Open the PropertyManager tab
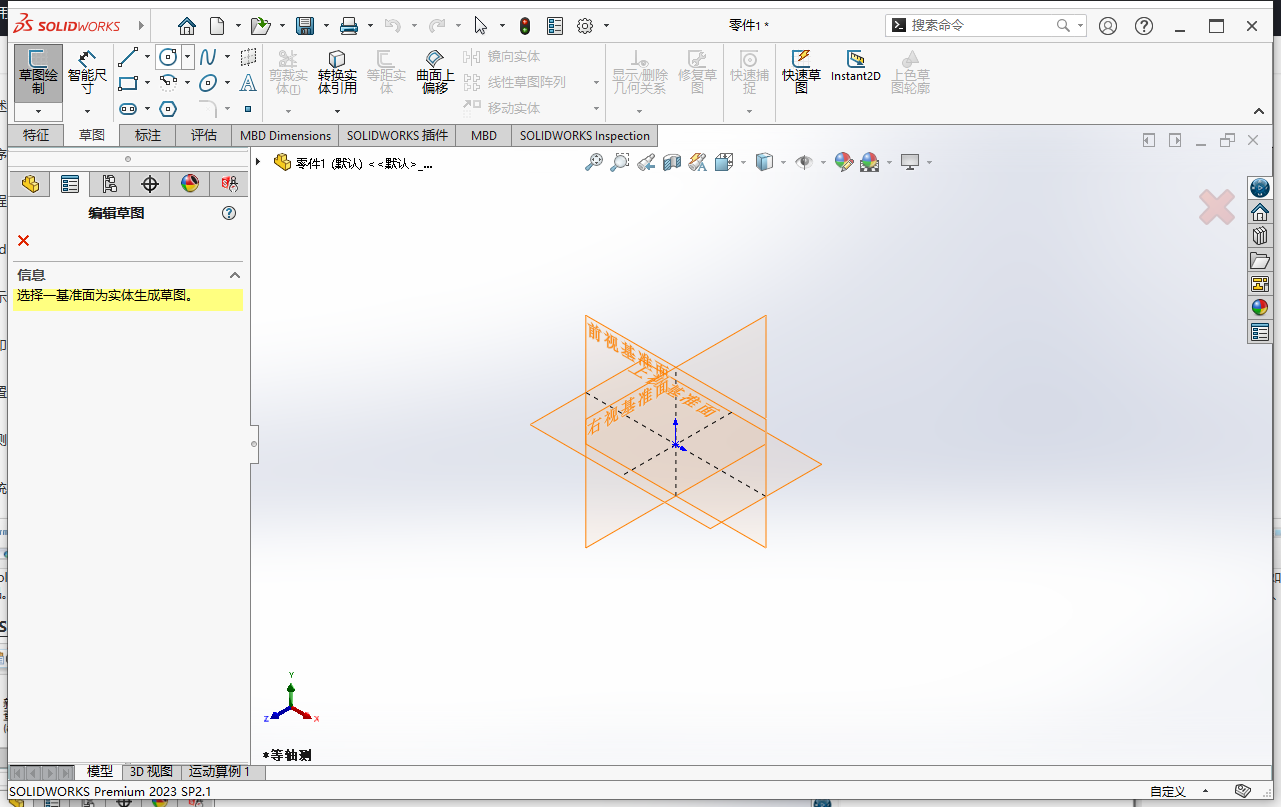 (70, 184)
